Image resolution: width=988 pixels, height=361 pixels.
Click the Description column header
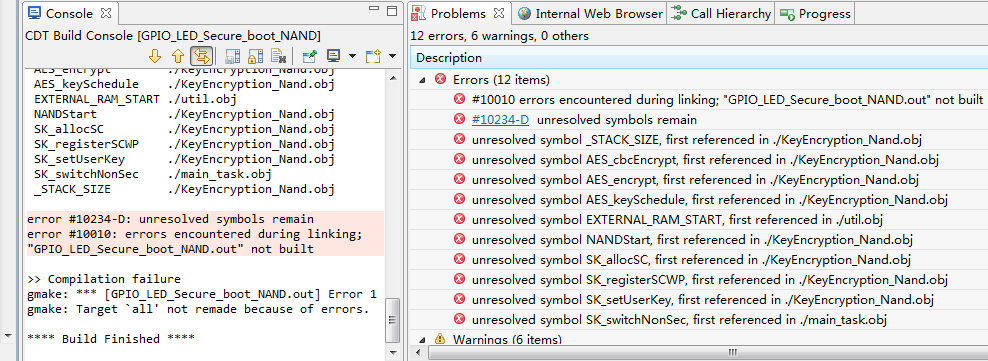699,58
